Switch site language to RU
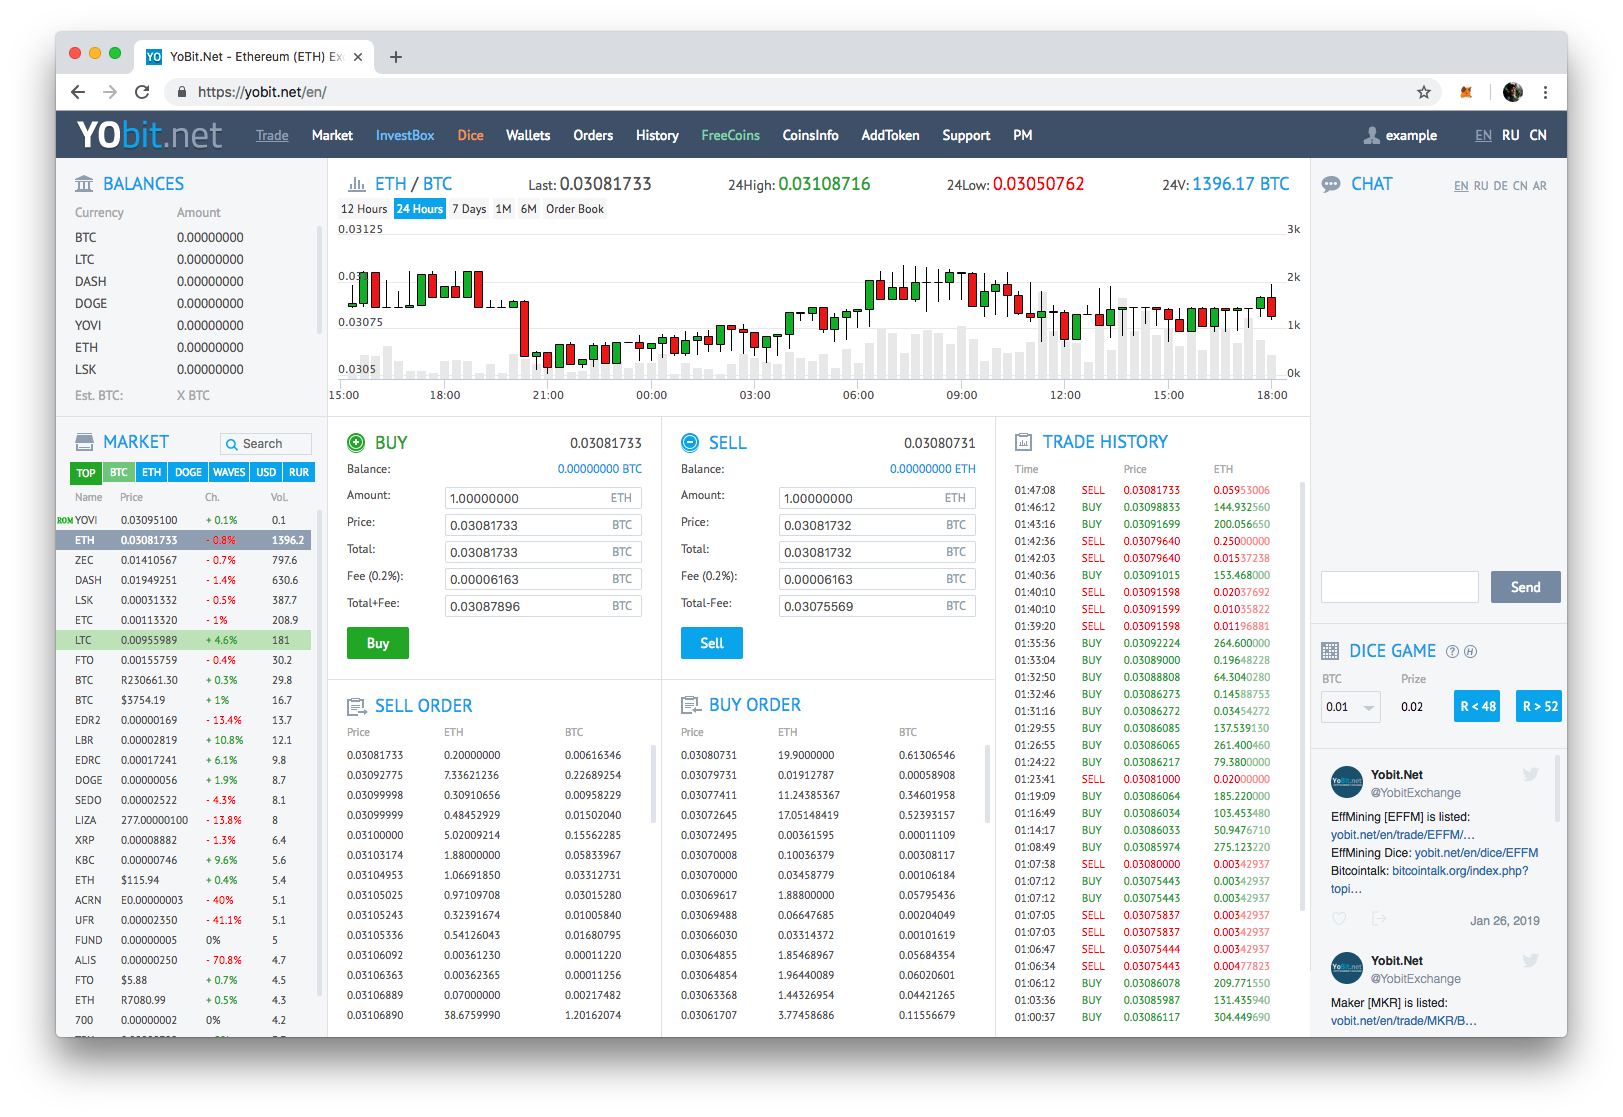The width and height of the screenshot is (1623, 1117). coord(1510,135)
